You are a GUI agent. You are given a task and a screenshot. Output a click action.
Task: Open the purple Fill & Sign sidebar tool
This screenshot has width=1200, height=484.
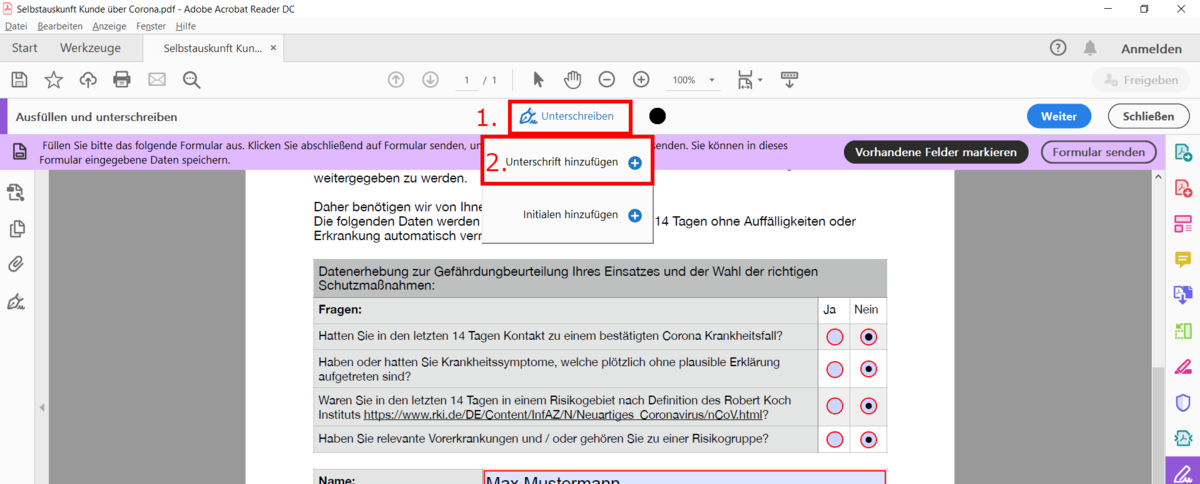(1183, 472)
